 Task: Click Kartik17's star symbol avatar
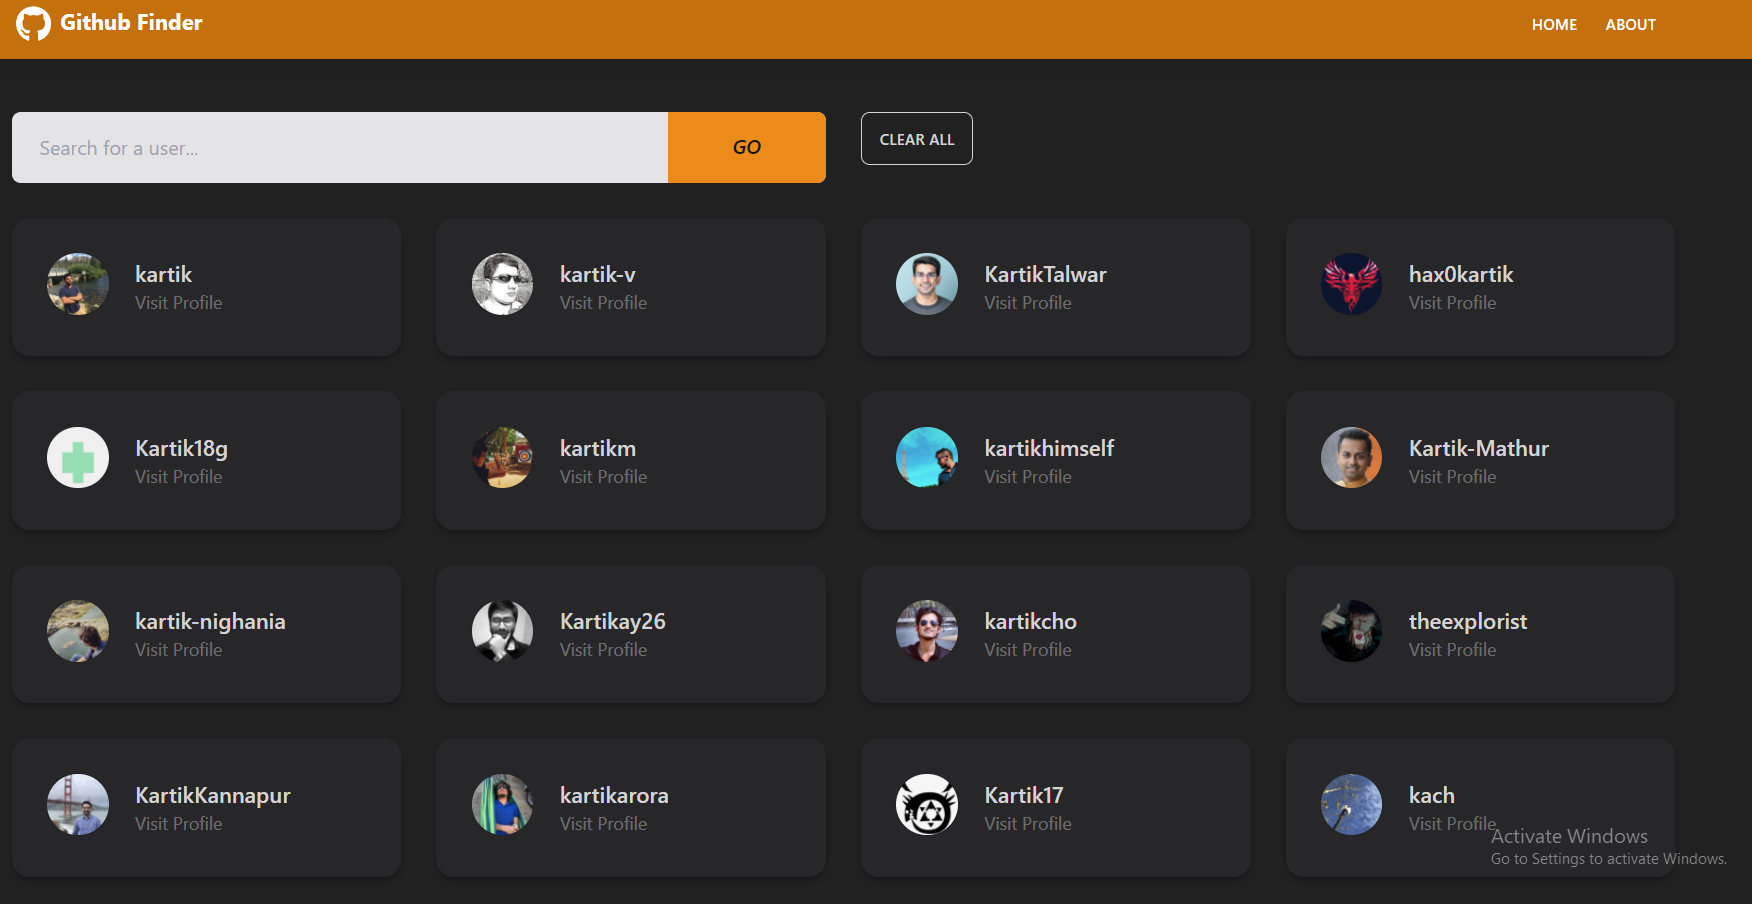coord(926,804)
